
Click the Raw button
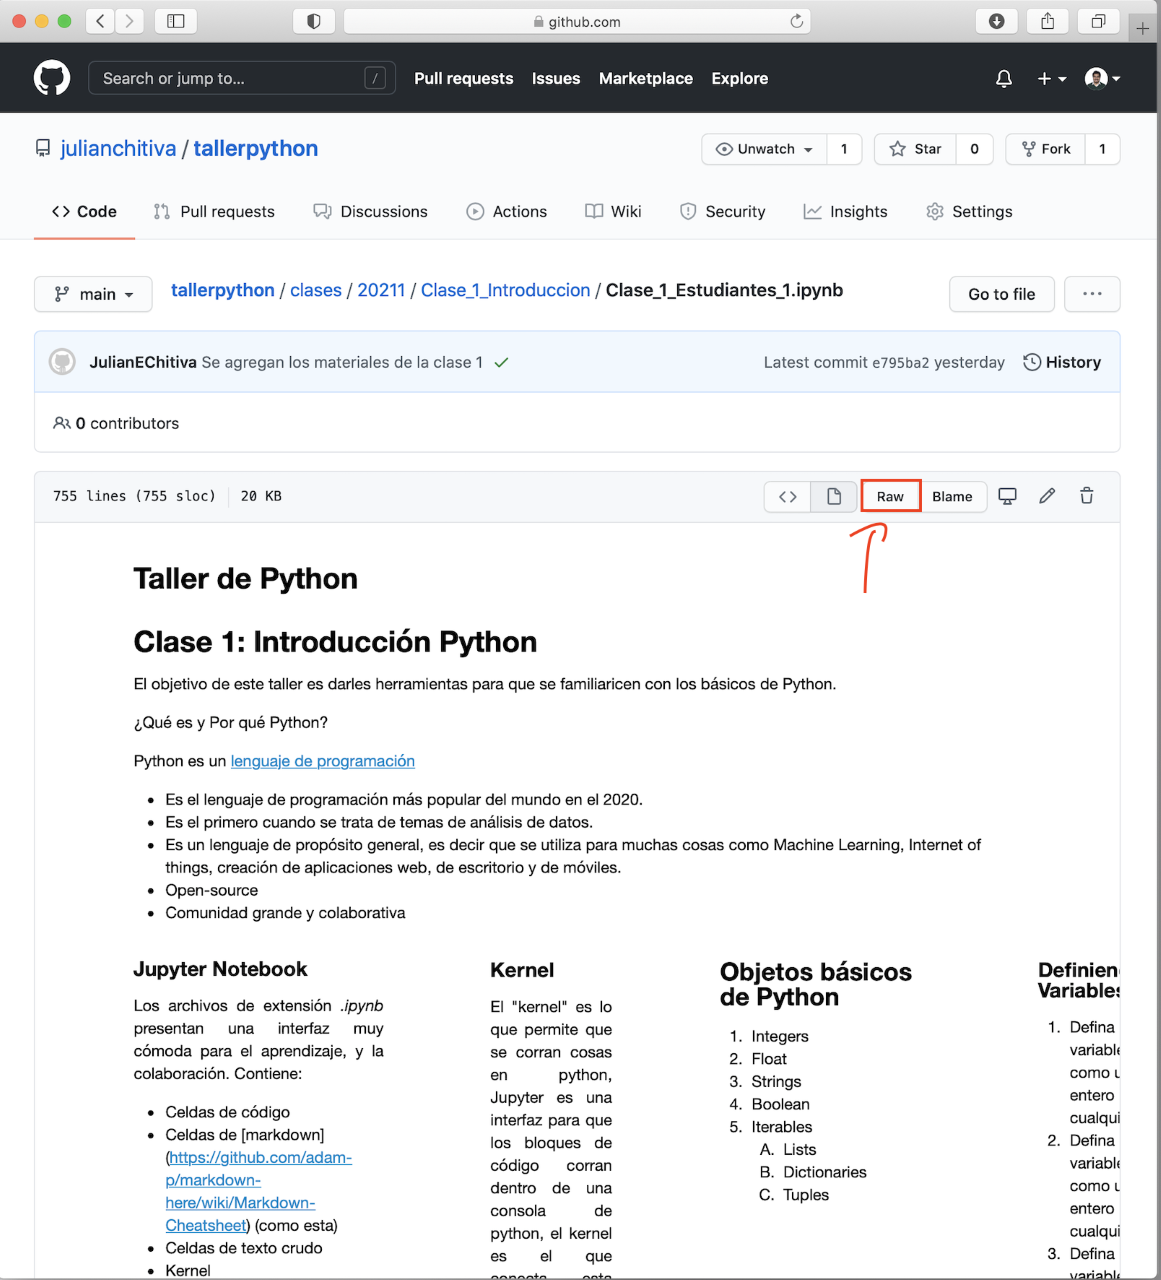click(890, 496)
